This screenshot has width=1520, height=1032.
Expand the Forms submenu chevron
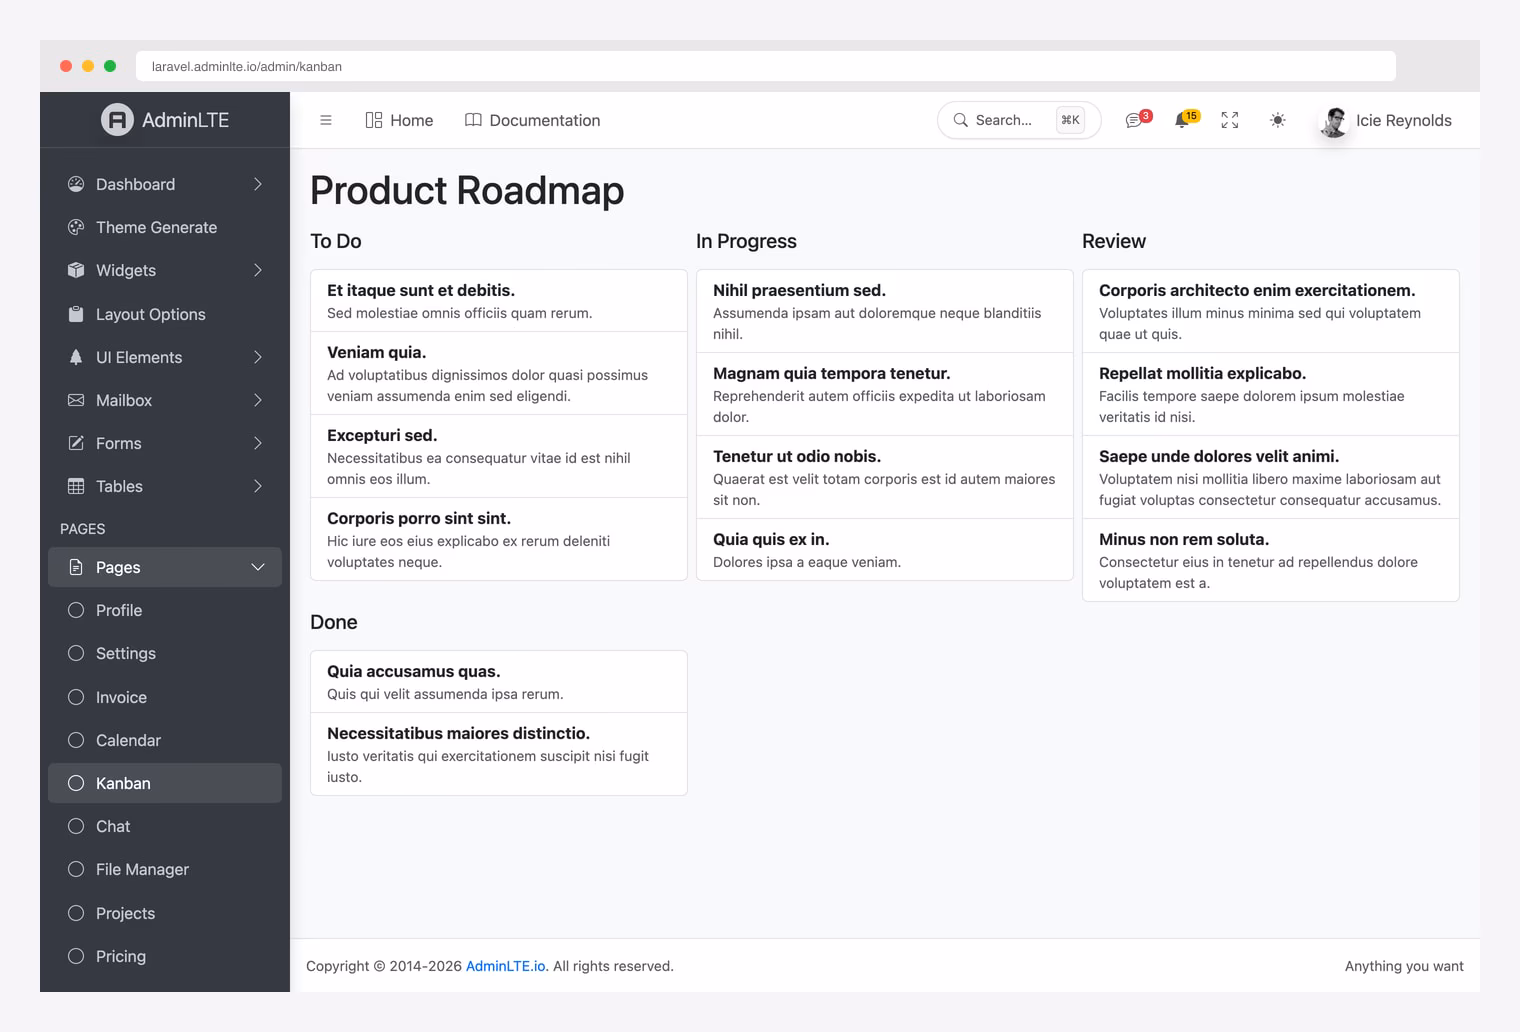pyautogui.click(x=258, y=443)
